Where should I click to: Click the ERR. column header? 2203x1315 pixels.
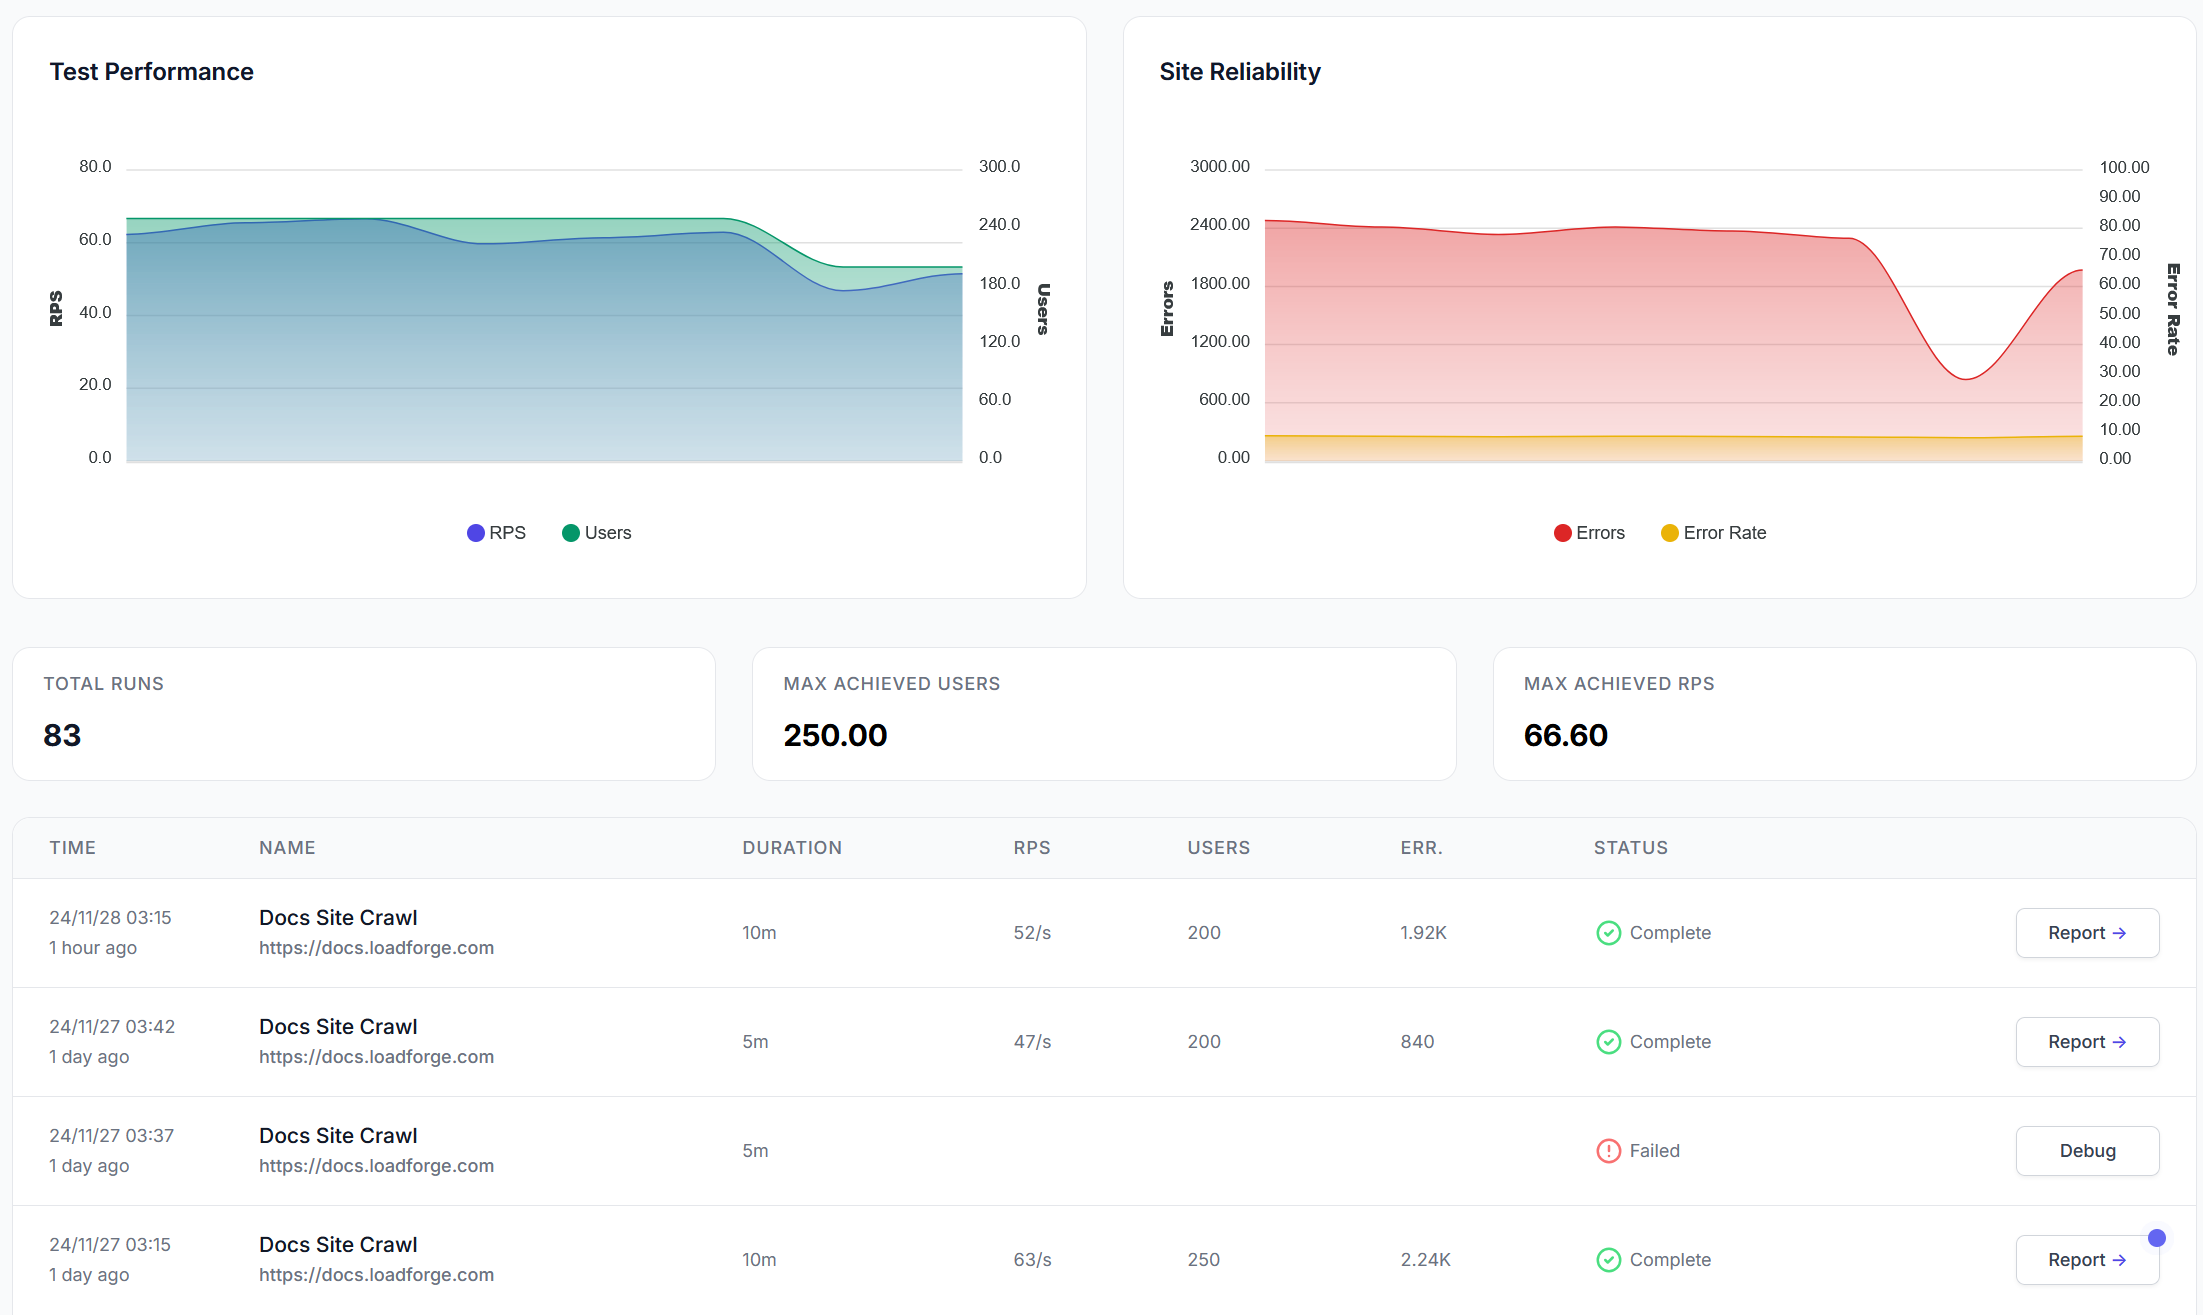pos(1421,848)
